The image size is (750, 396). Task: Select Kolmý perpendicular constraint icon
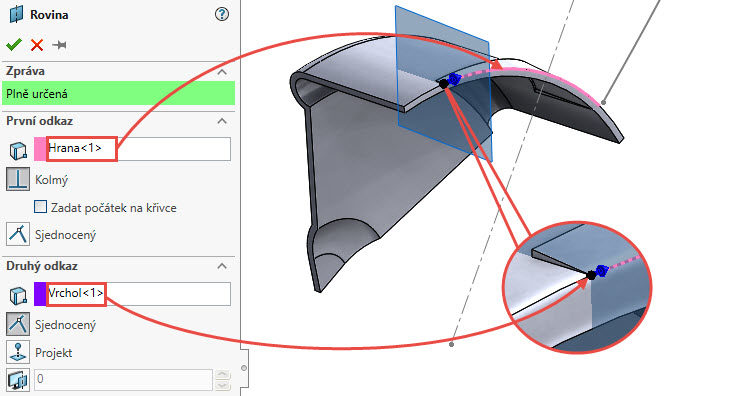click(x=18, y=179)
